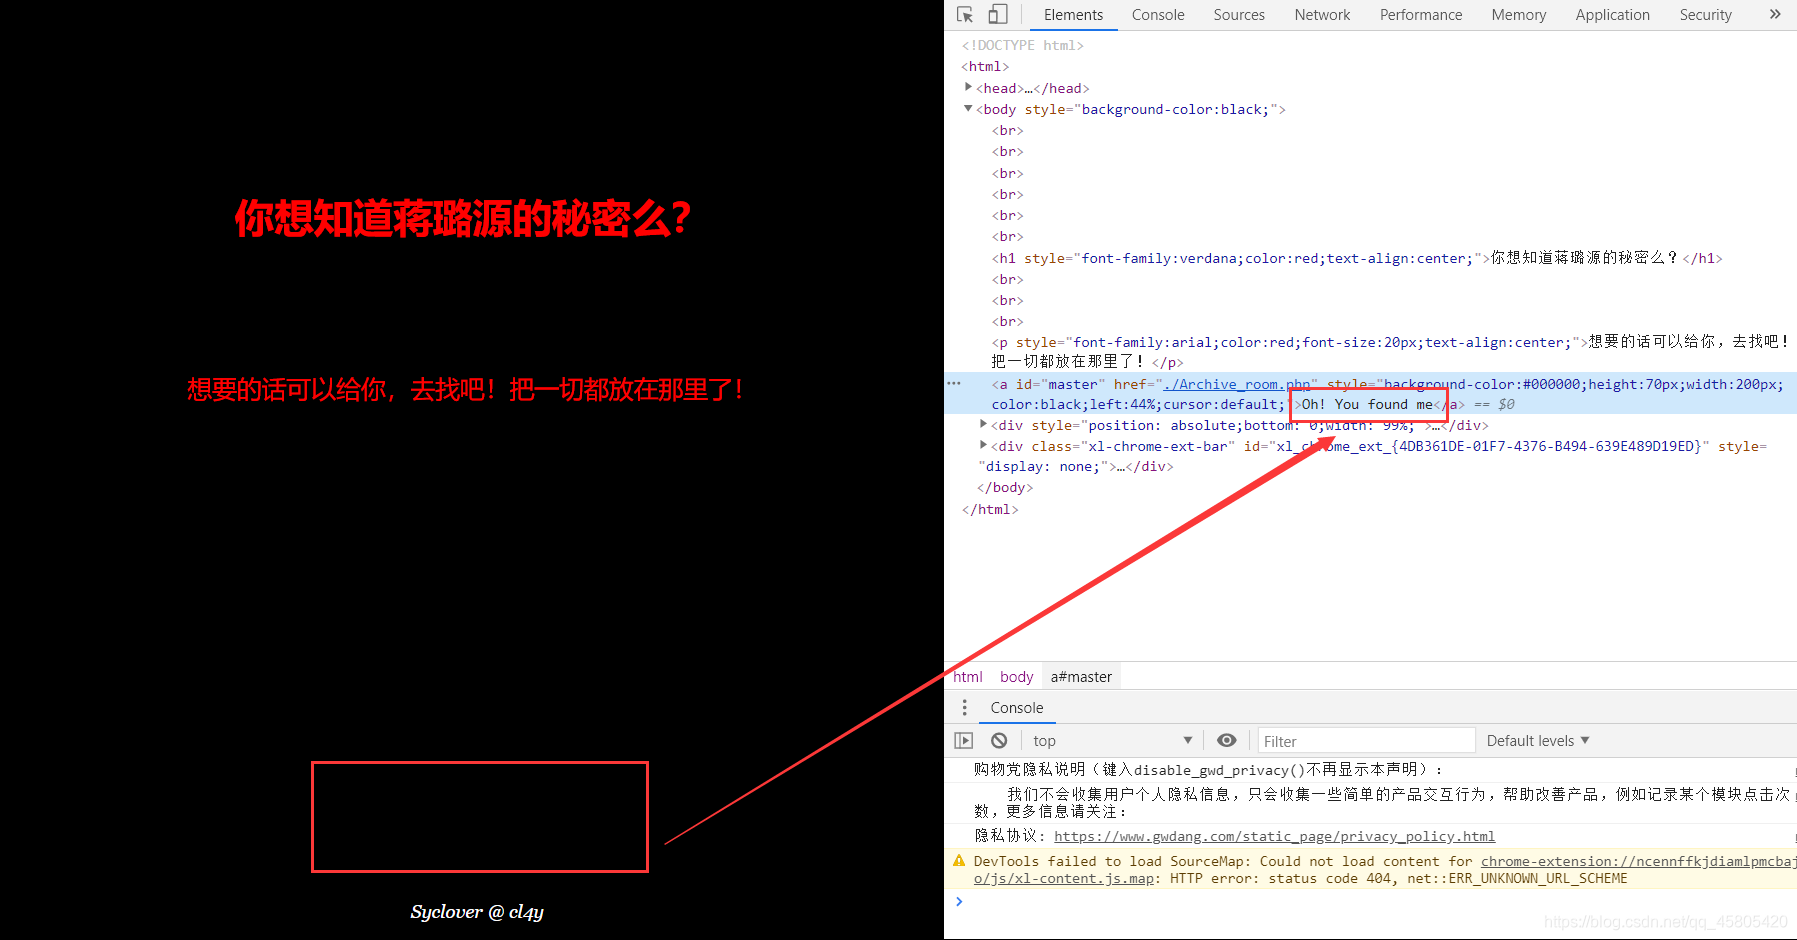Open the top frame context selector

pyautogui.click(x=1110, y=740)
